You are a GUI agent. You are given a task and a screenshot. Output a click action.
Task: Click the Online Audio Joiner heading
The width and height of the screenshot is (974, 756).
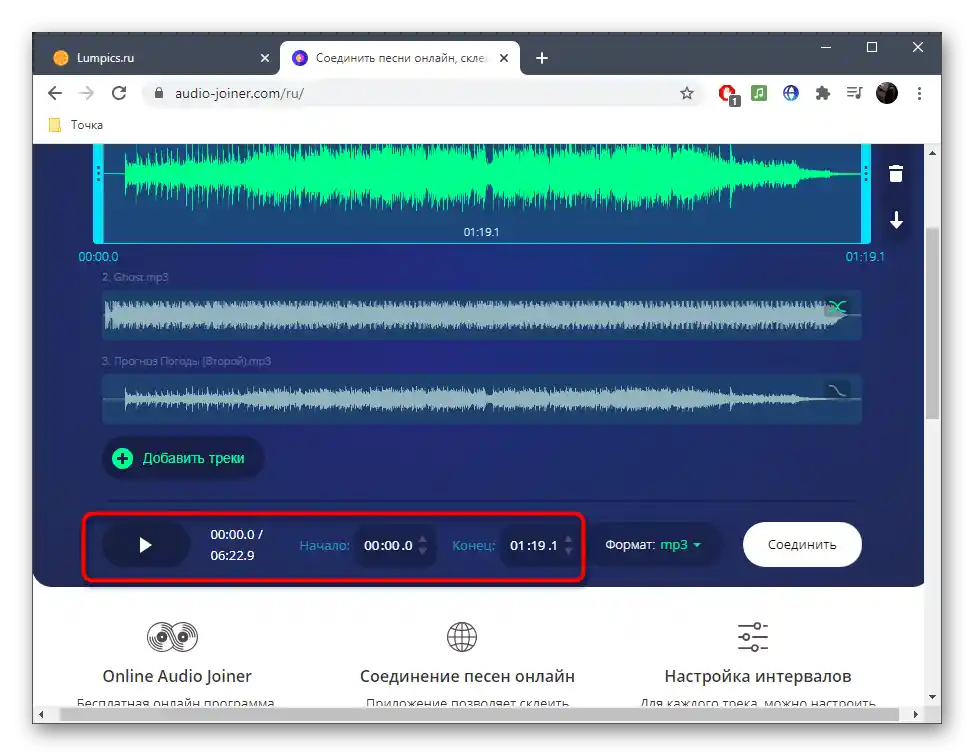coord(177,676)
